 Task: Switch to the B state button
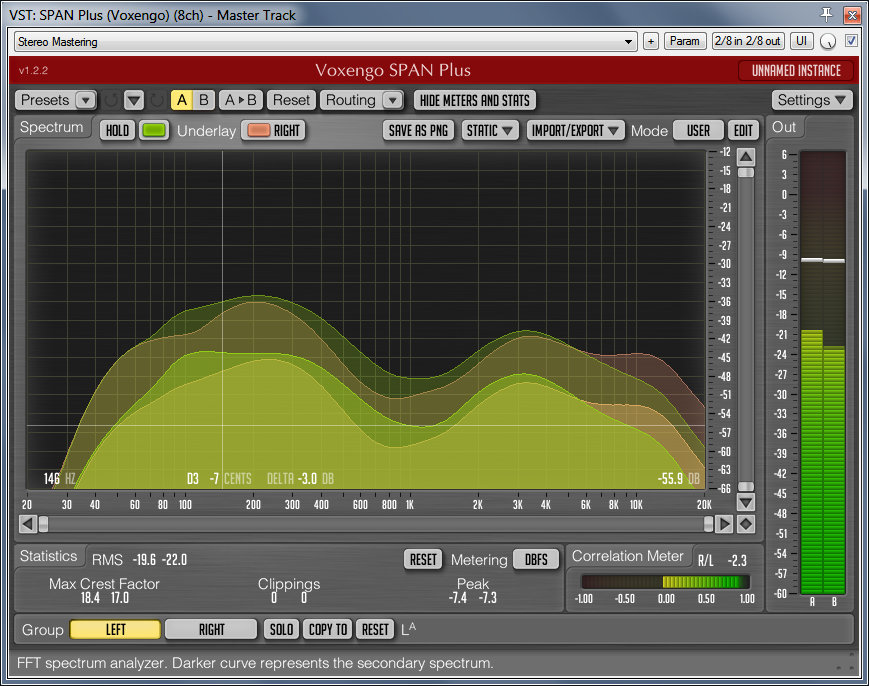pos(203,100)
